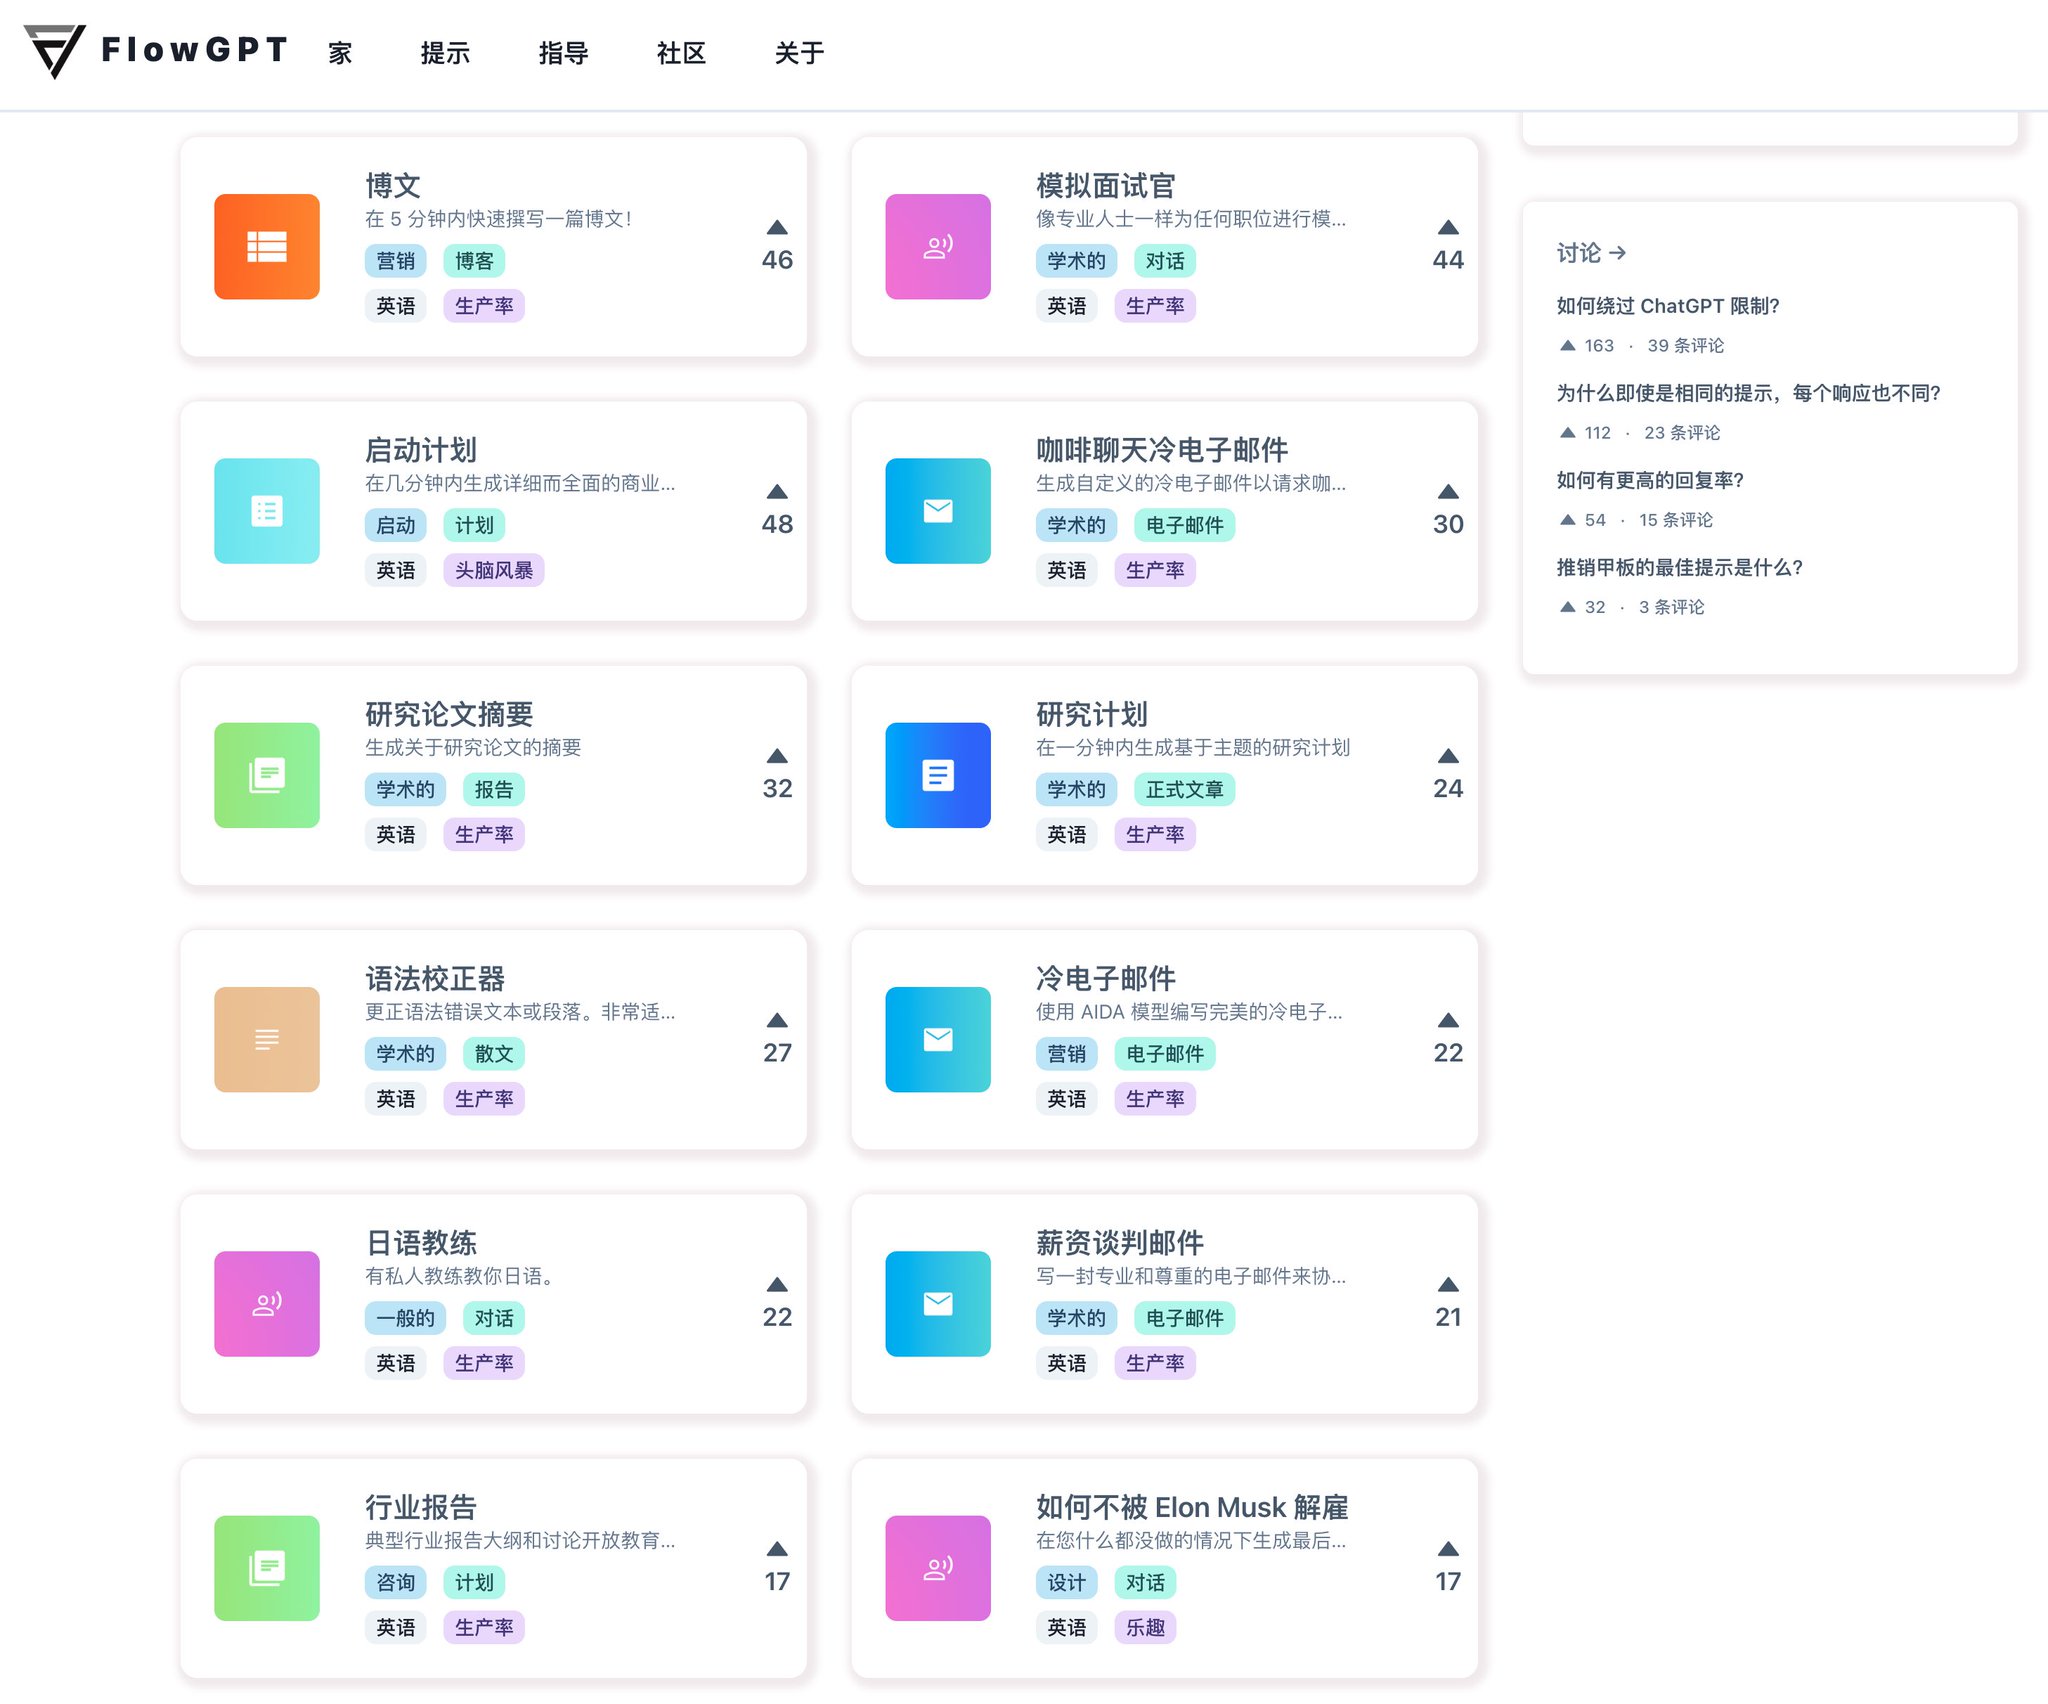This screenshot has width=2048, height=1704.
Task: Upvote the 薪资谈判邮件 prompt
Action: tap(1448, 1285)
